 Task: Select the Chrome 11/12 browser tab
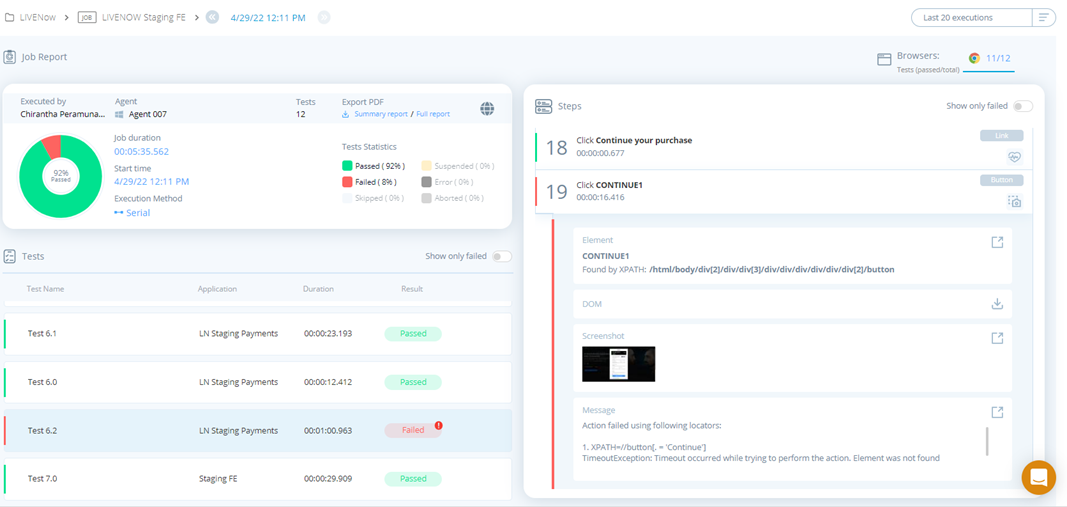[989, 59]
